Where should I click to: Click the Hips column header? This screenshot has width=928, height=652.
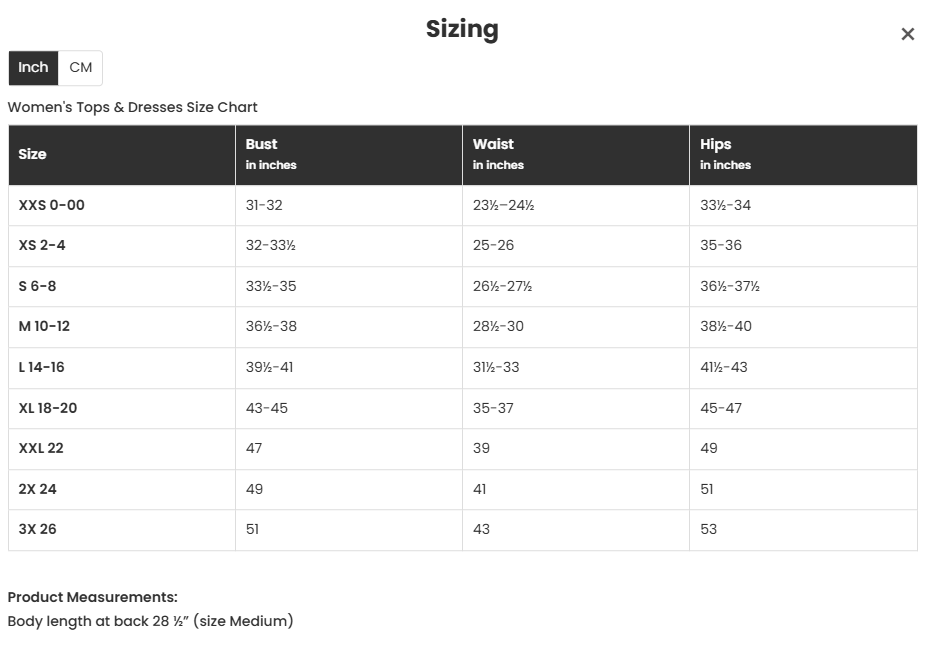(x=716, y=144)
